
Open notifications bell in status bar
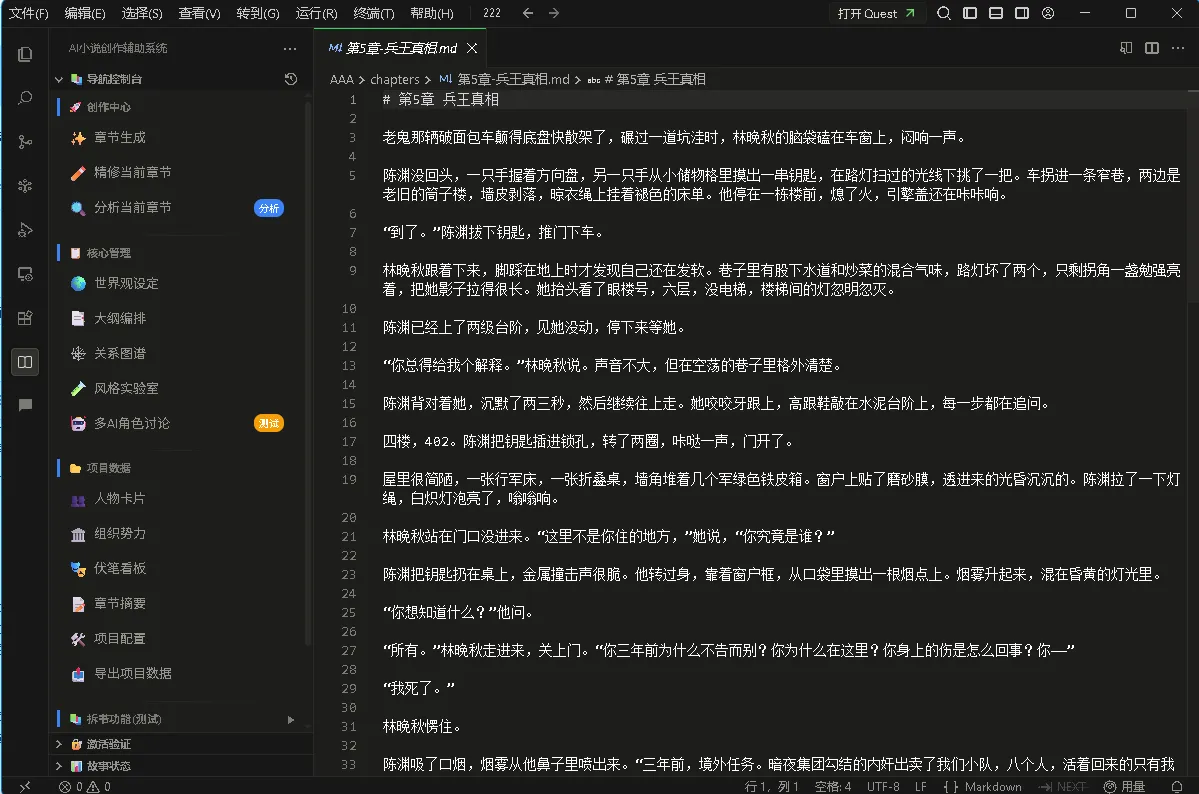coord(1177,786)
